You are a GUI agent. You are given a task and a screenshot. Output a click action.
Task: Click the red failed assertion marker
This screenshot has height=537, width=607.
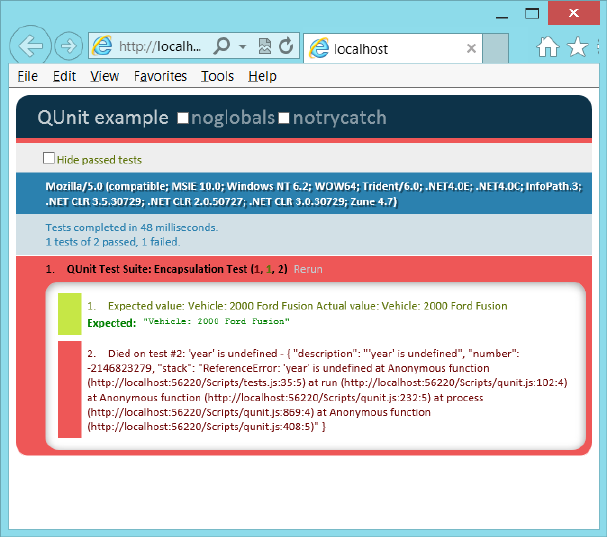tap(70, 389)
